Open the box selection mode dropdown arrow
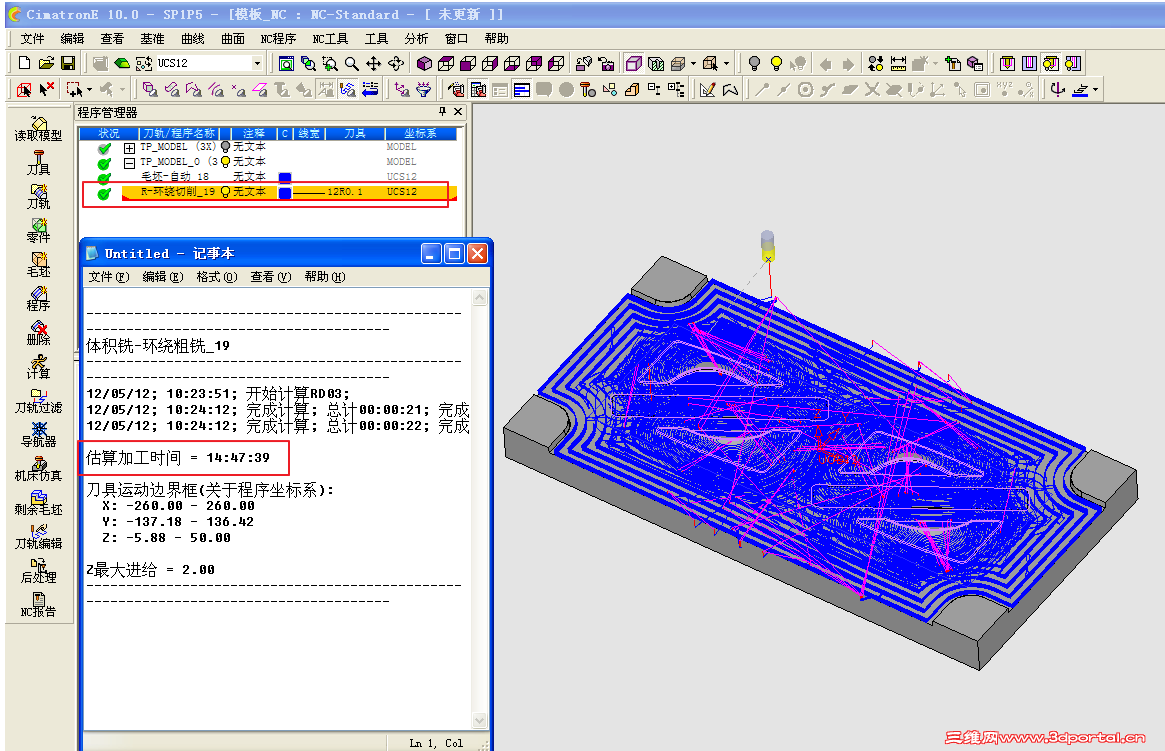The image size is (1165, 751). click(89, 89)
